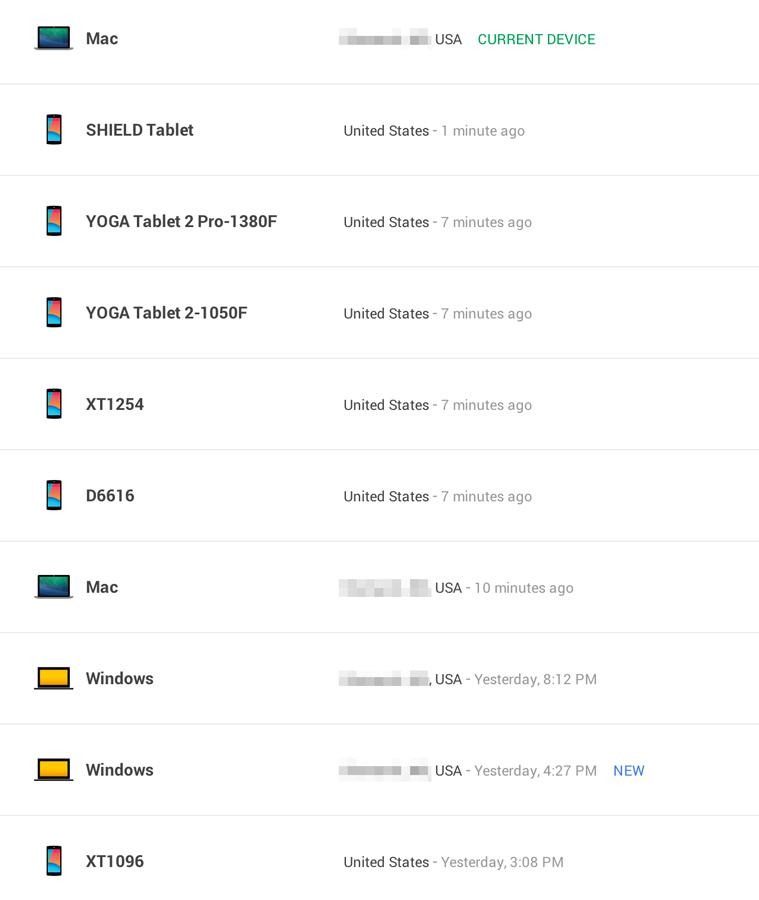Click yellow laptop icon for Windows 4:27 PM
The image size is (759, 900).
coord(53,769)
